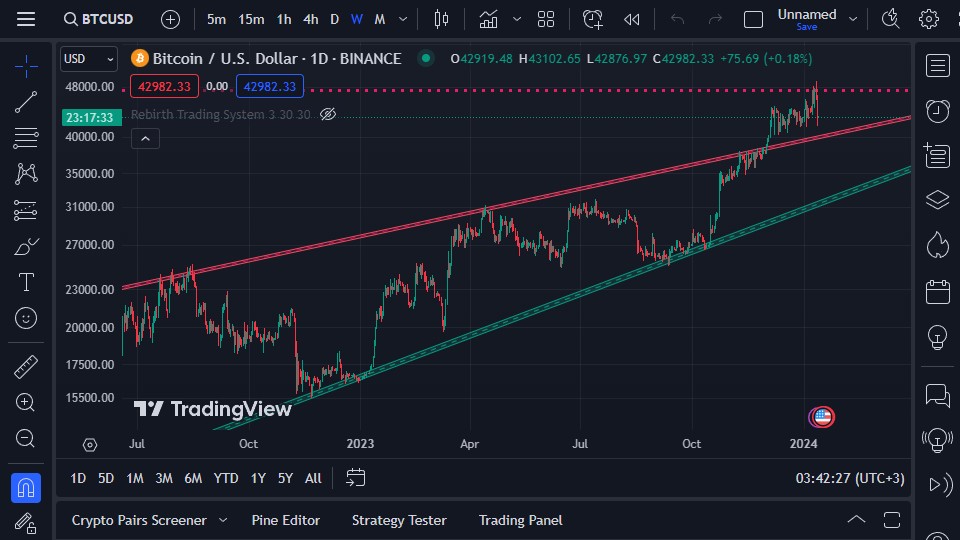
Task: Select the trend line drawing tool
Action: tap(26, 102)
